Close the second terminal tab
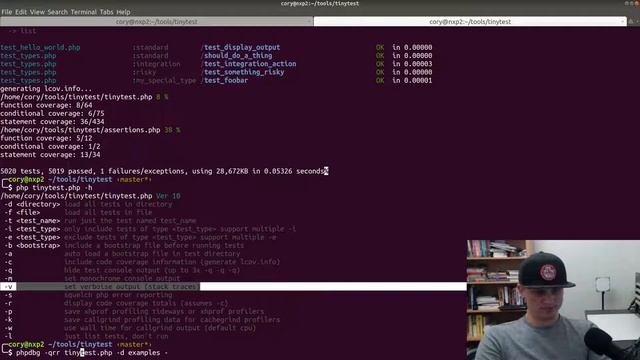 [622, 22]
